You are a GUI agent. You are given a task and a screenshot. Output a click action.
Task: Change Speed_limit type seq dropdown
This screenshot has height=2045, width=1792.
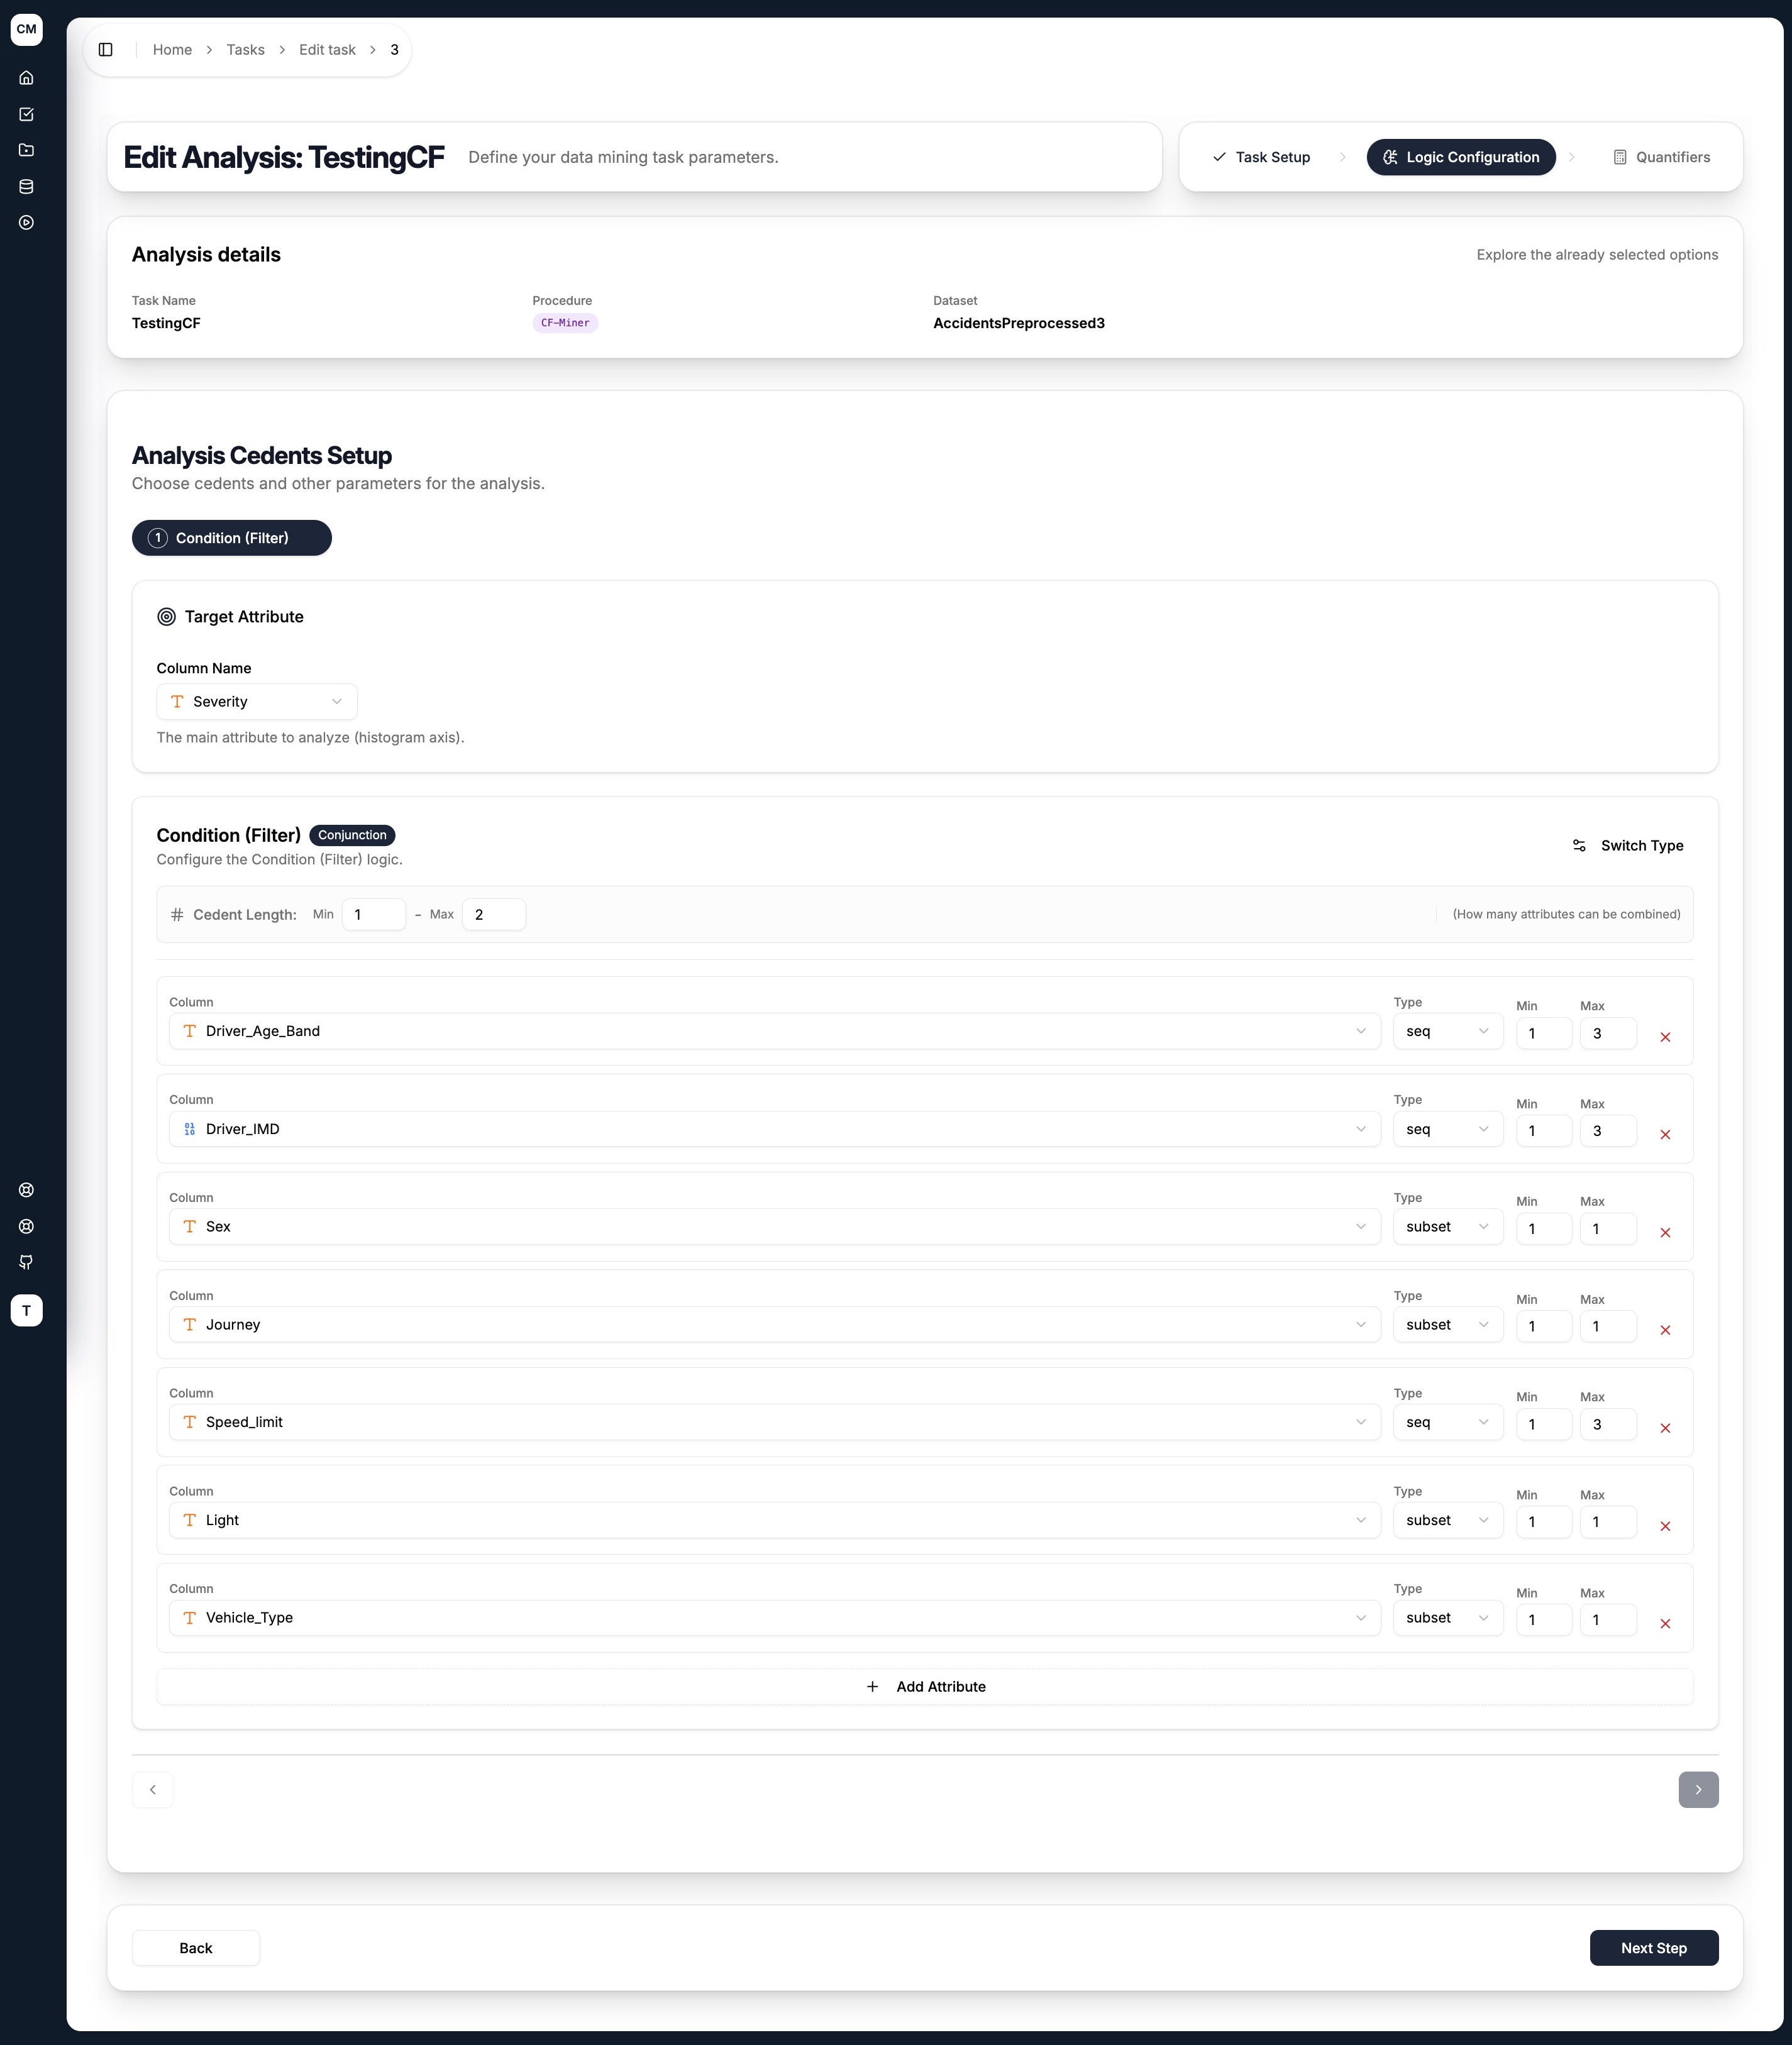[1448, 1422]
